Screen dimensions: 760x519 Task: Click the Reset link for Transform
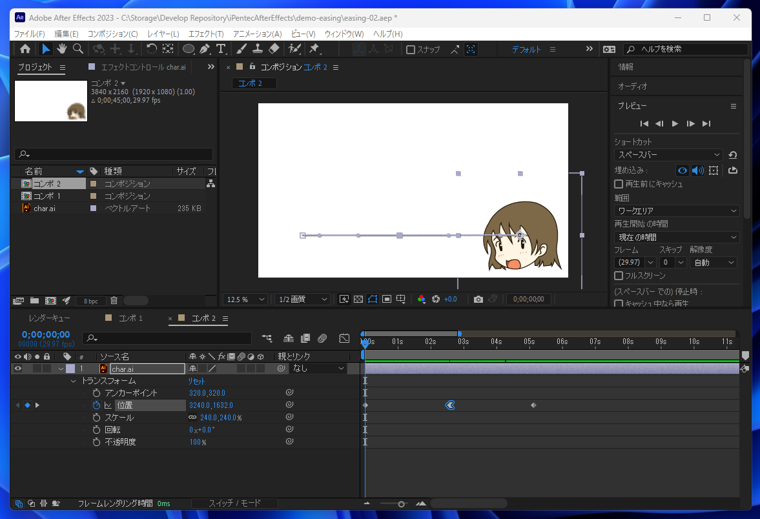point(196,381)
